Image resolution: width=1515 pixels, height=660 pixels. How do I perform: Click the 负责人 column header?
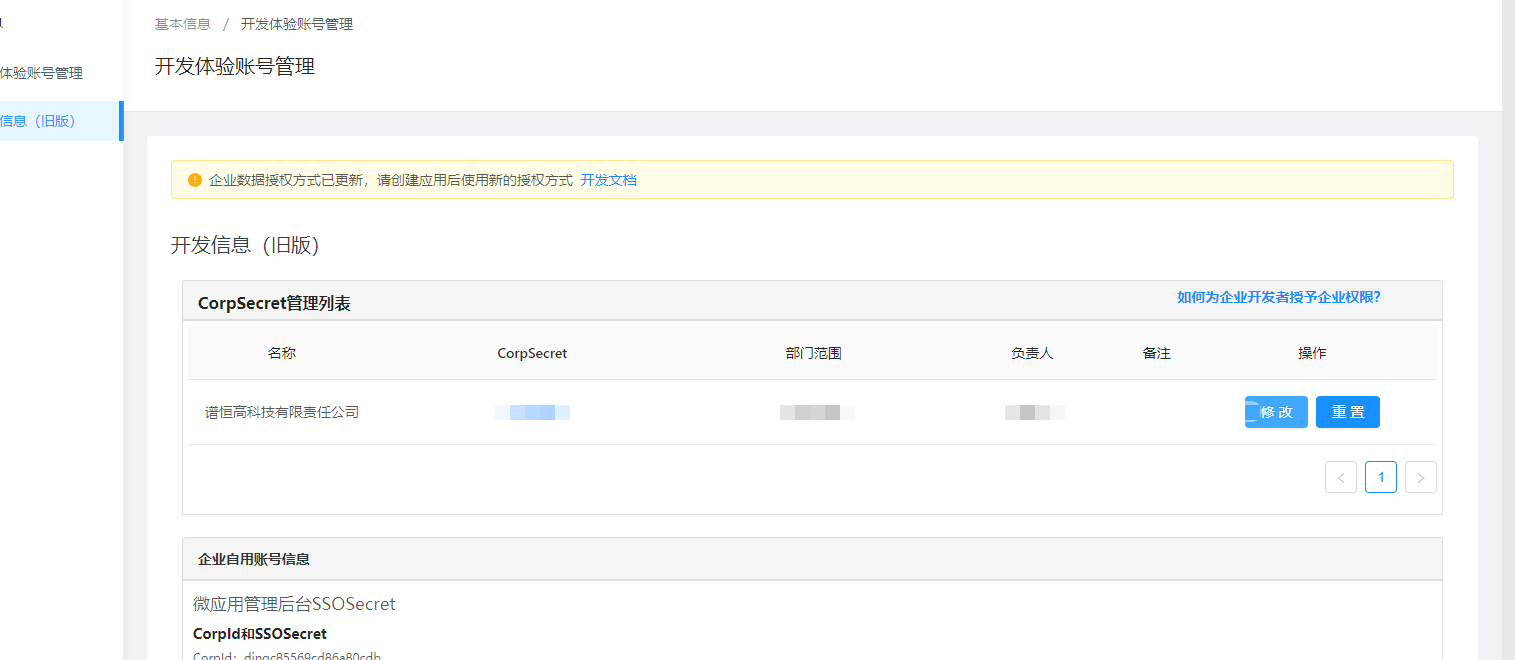pos(1032,353)
